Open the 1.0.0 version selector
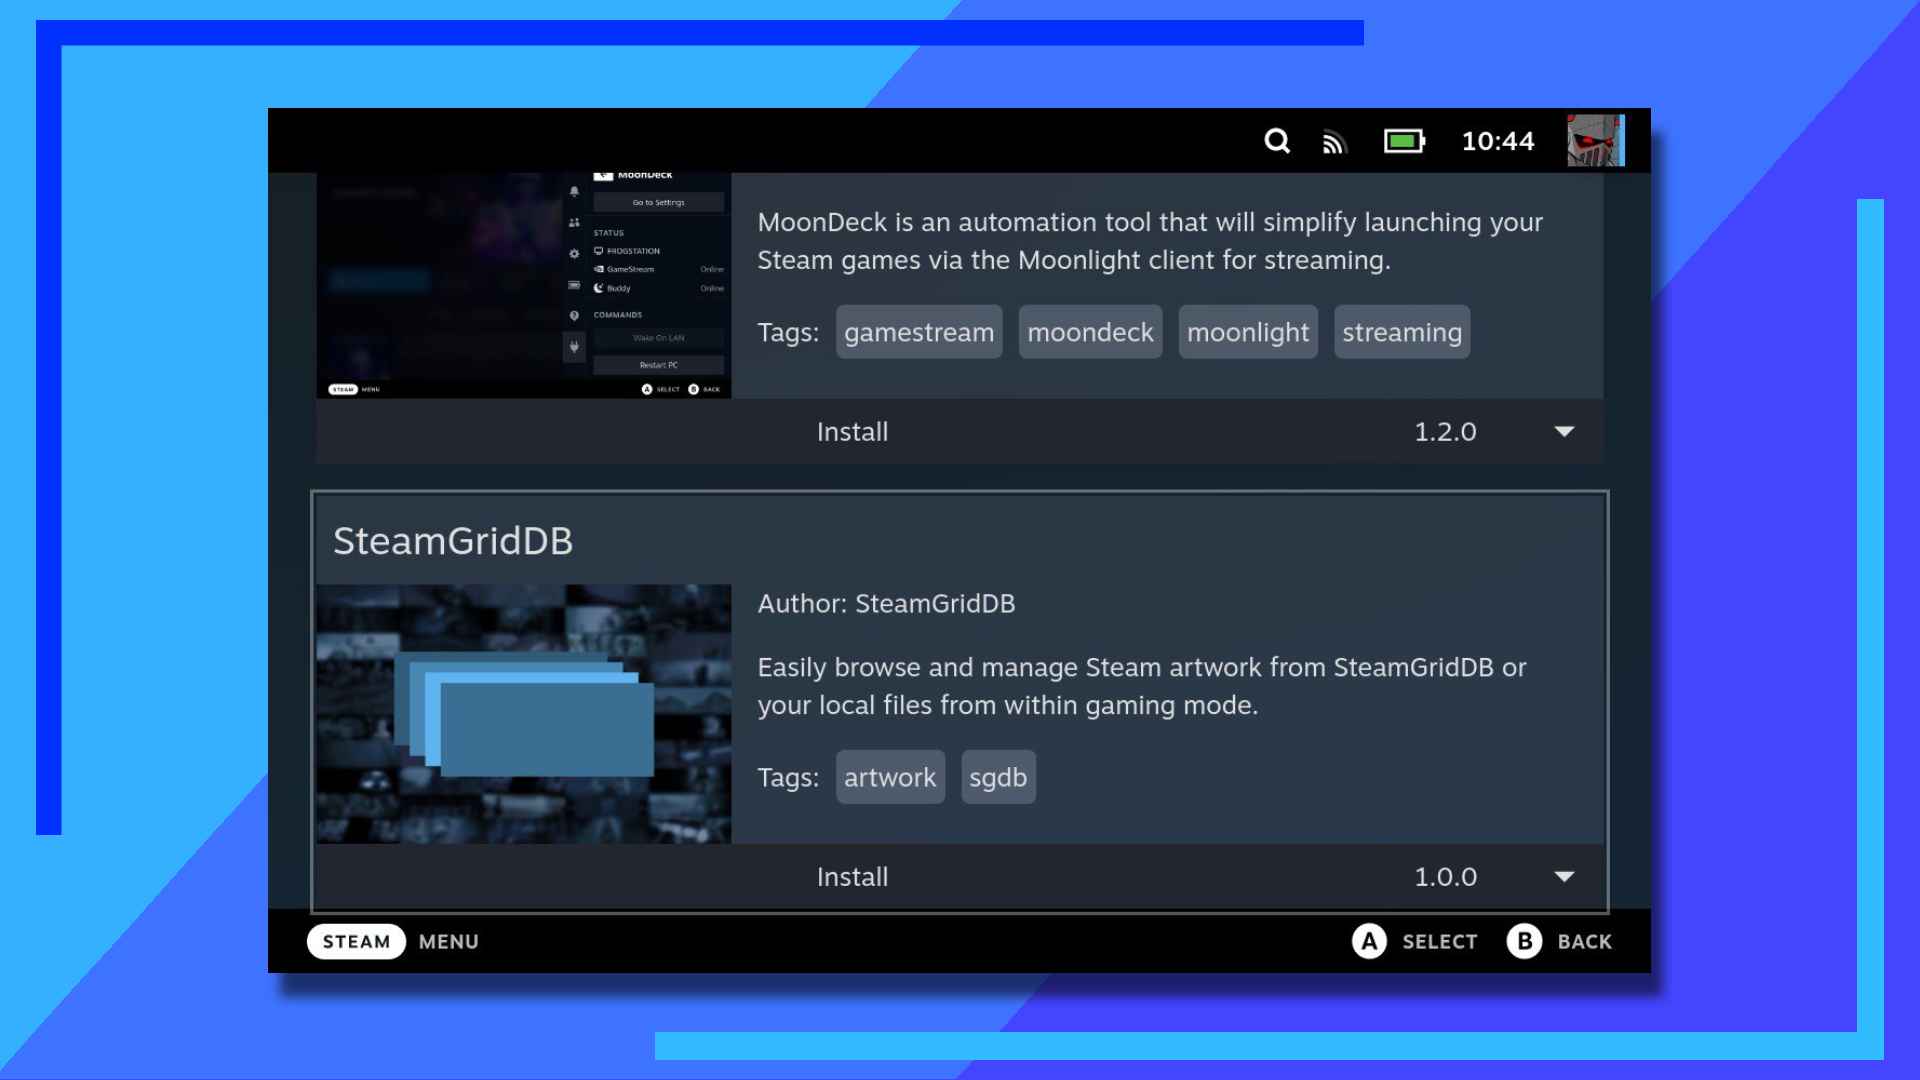 point(1445,877)
